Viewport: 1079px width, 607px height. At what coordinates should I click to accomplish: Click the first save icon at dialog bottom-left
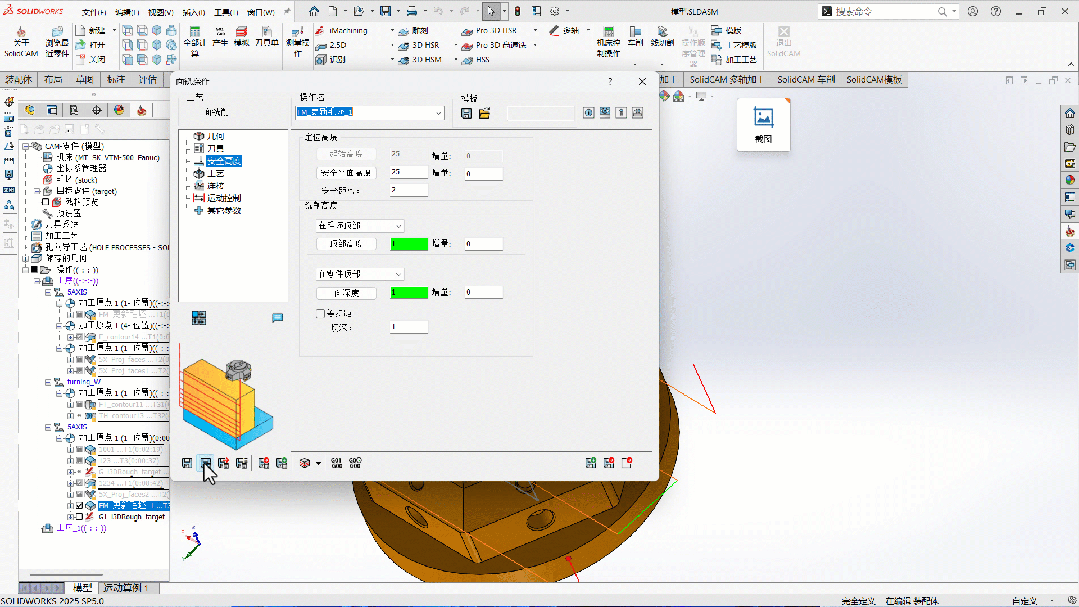point(187,463)
